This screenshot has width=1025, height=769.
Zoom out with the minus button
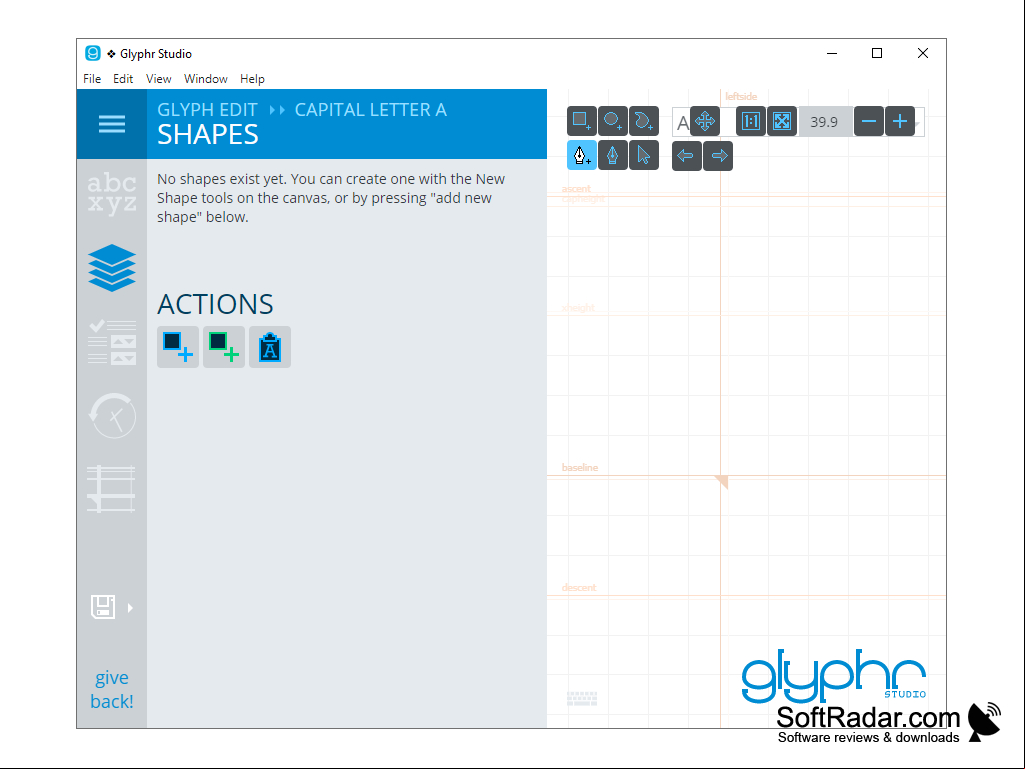pyautogui.click(x=869, y=122)
